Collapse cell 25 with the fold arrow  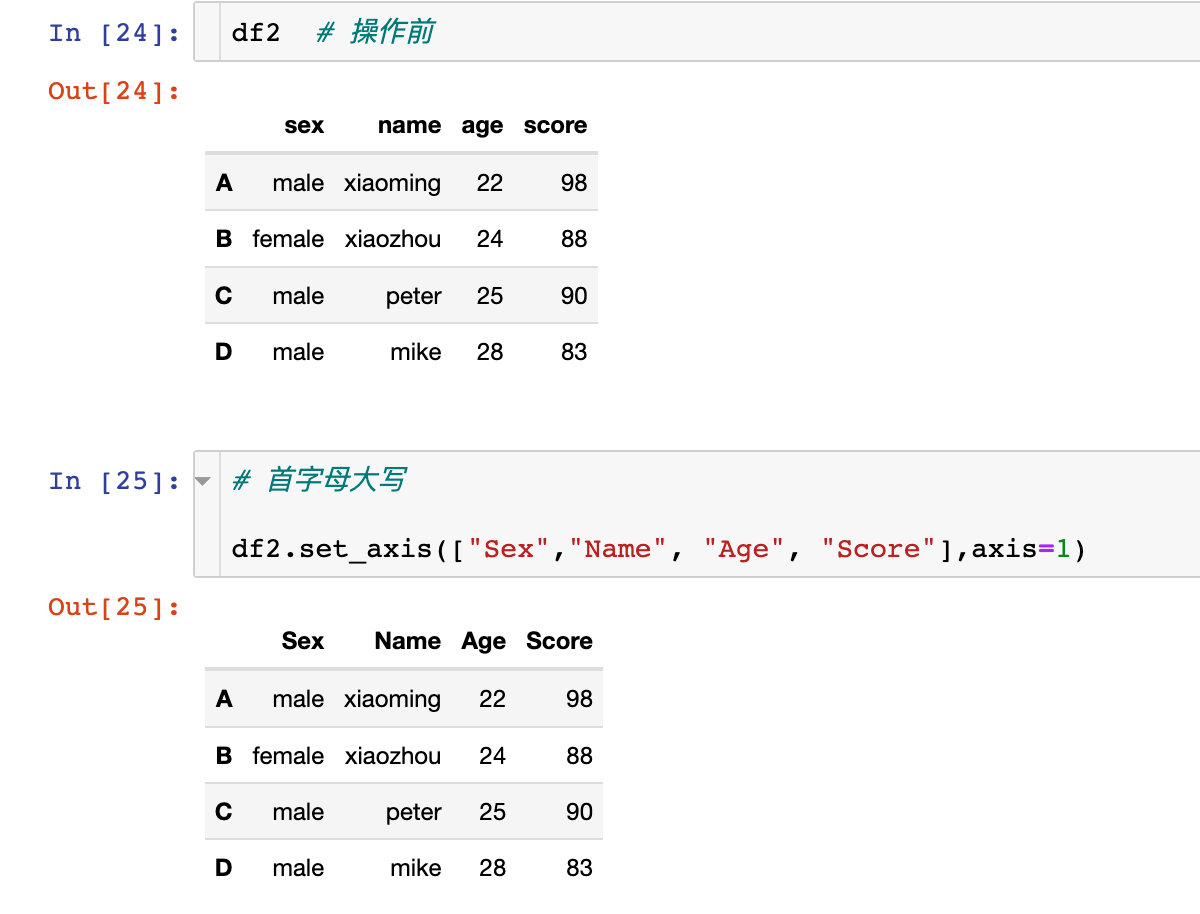(x=203, y=482)
